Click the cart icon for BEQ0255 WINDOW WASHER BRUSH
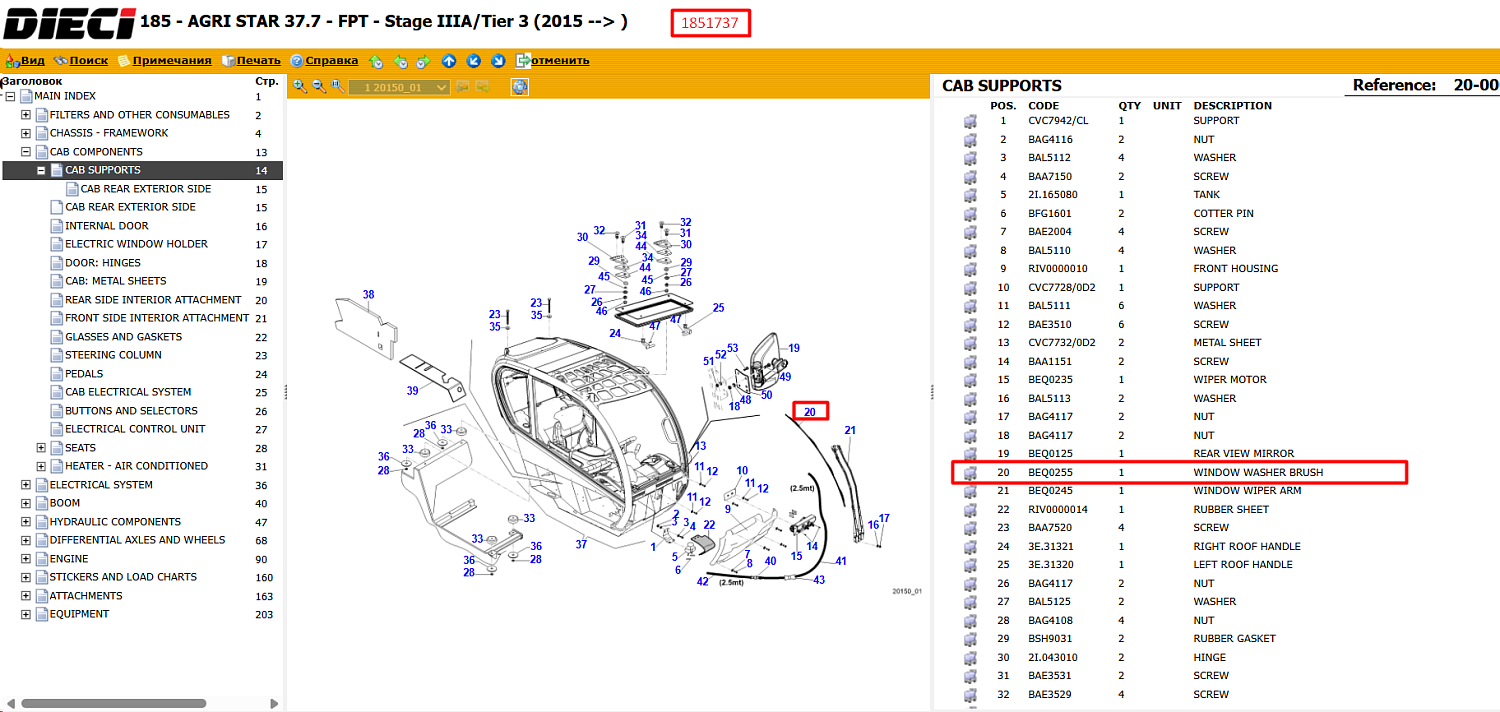 pyautogui.click(x=970, y=472)
